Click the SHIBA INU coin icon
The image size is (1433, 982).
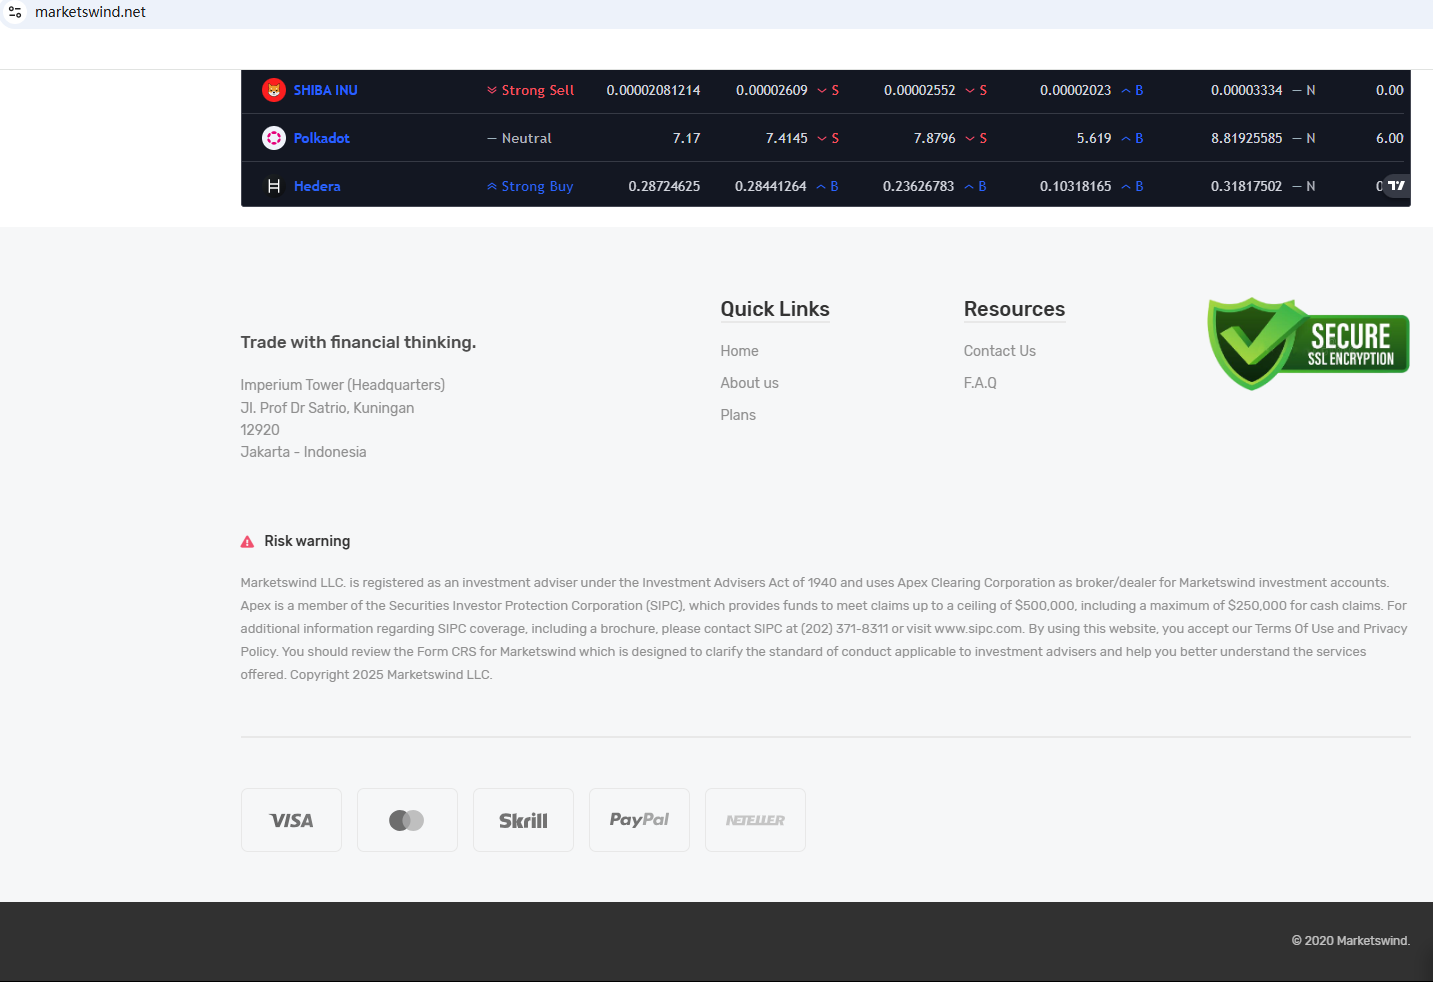tap(273, 90)
